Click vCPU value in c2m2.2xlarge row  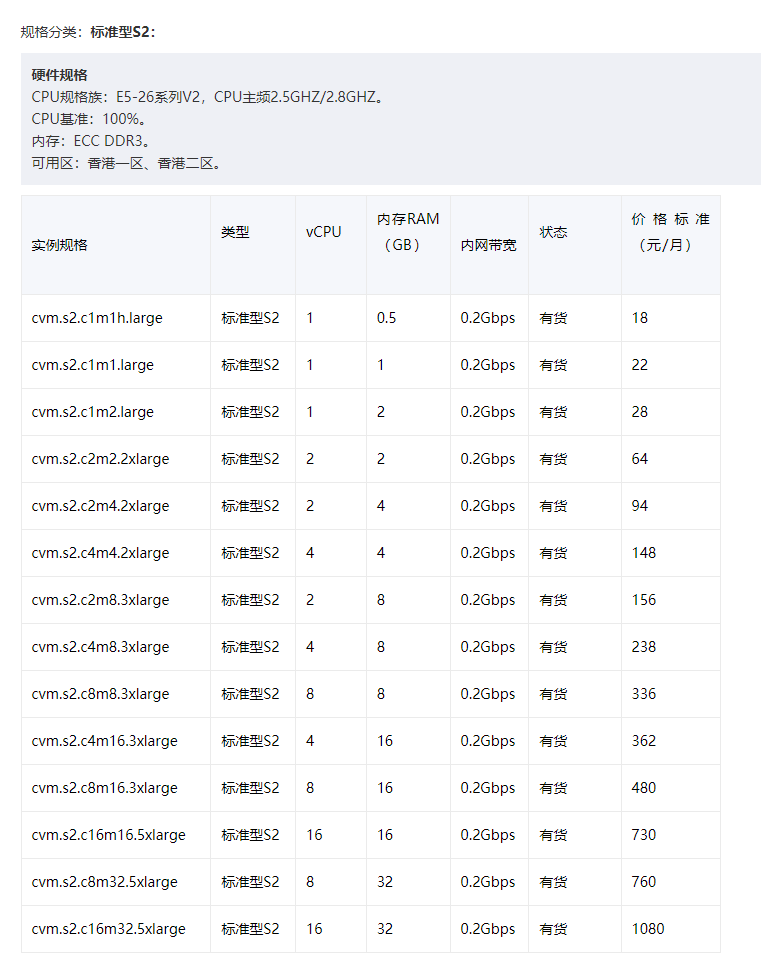click(310, 459)
